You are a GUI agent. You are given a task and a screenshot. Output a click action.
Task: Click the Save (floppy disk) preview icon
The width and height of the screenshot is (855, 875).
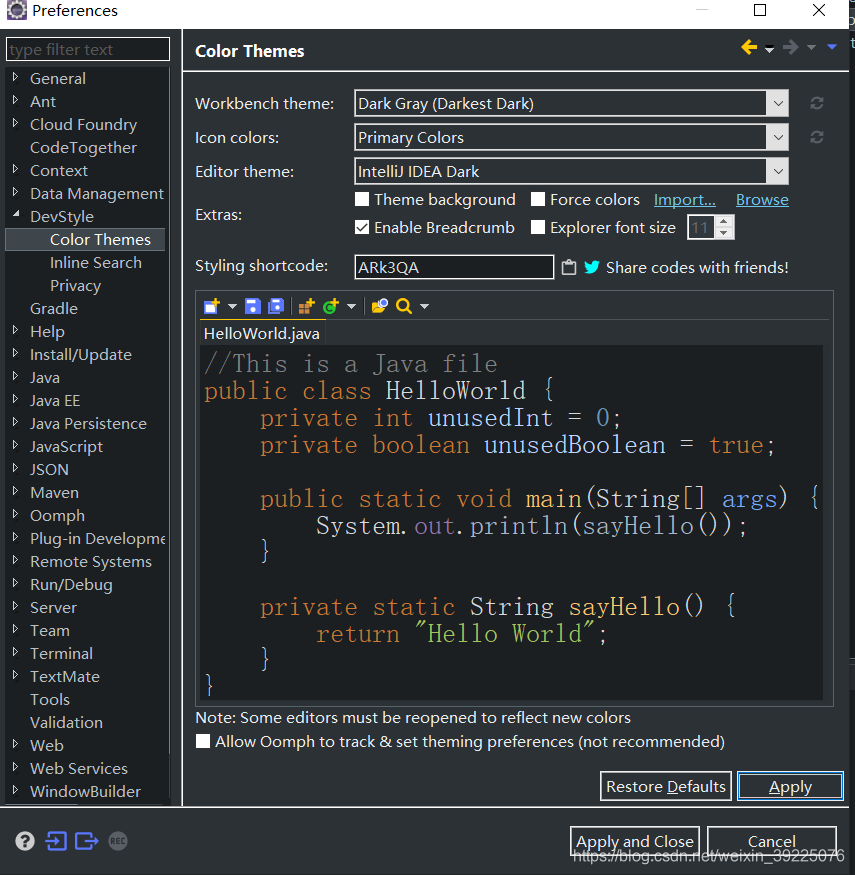[x=252, y=306]
